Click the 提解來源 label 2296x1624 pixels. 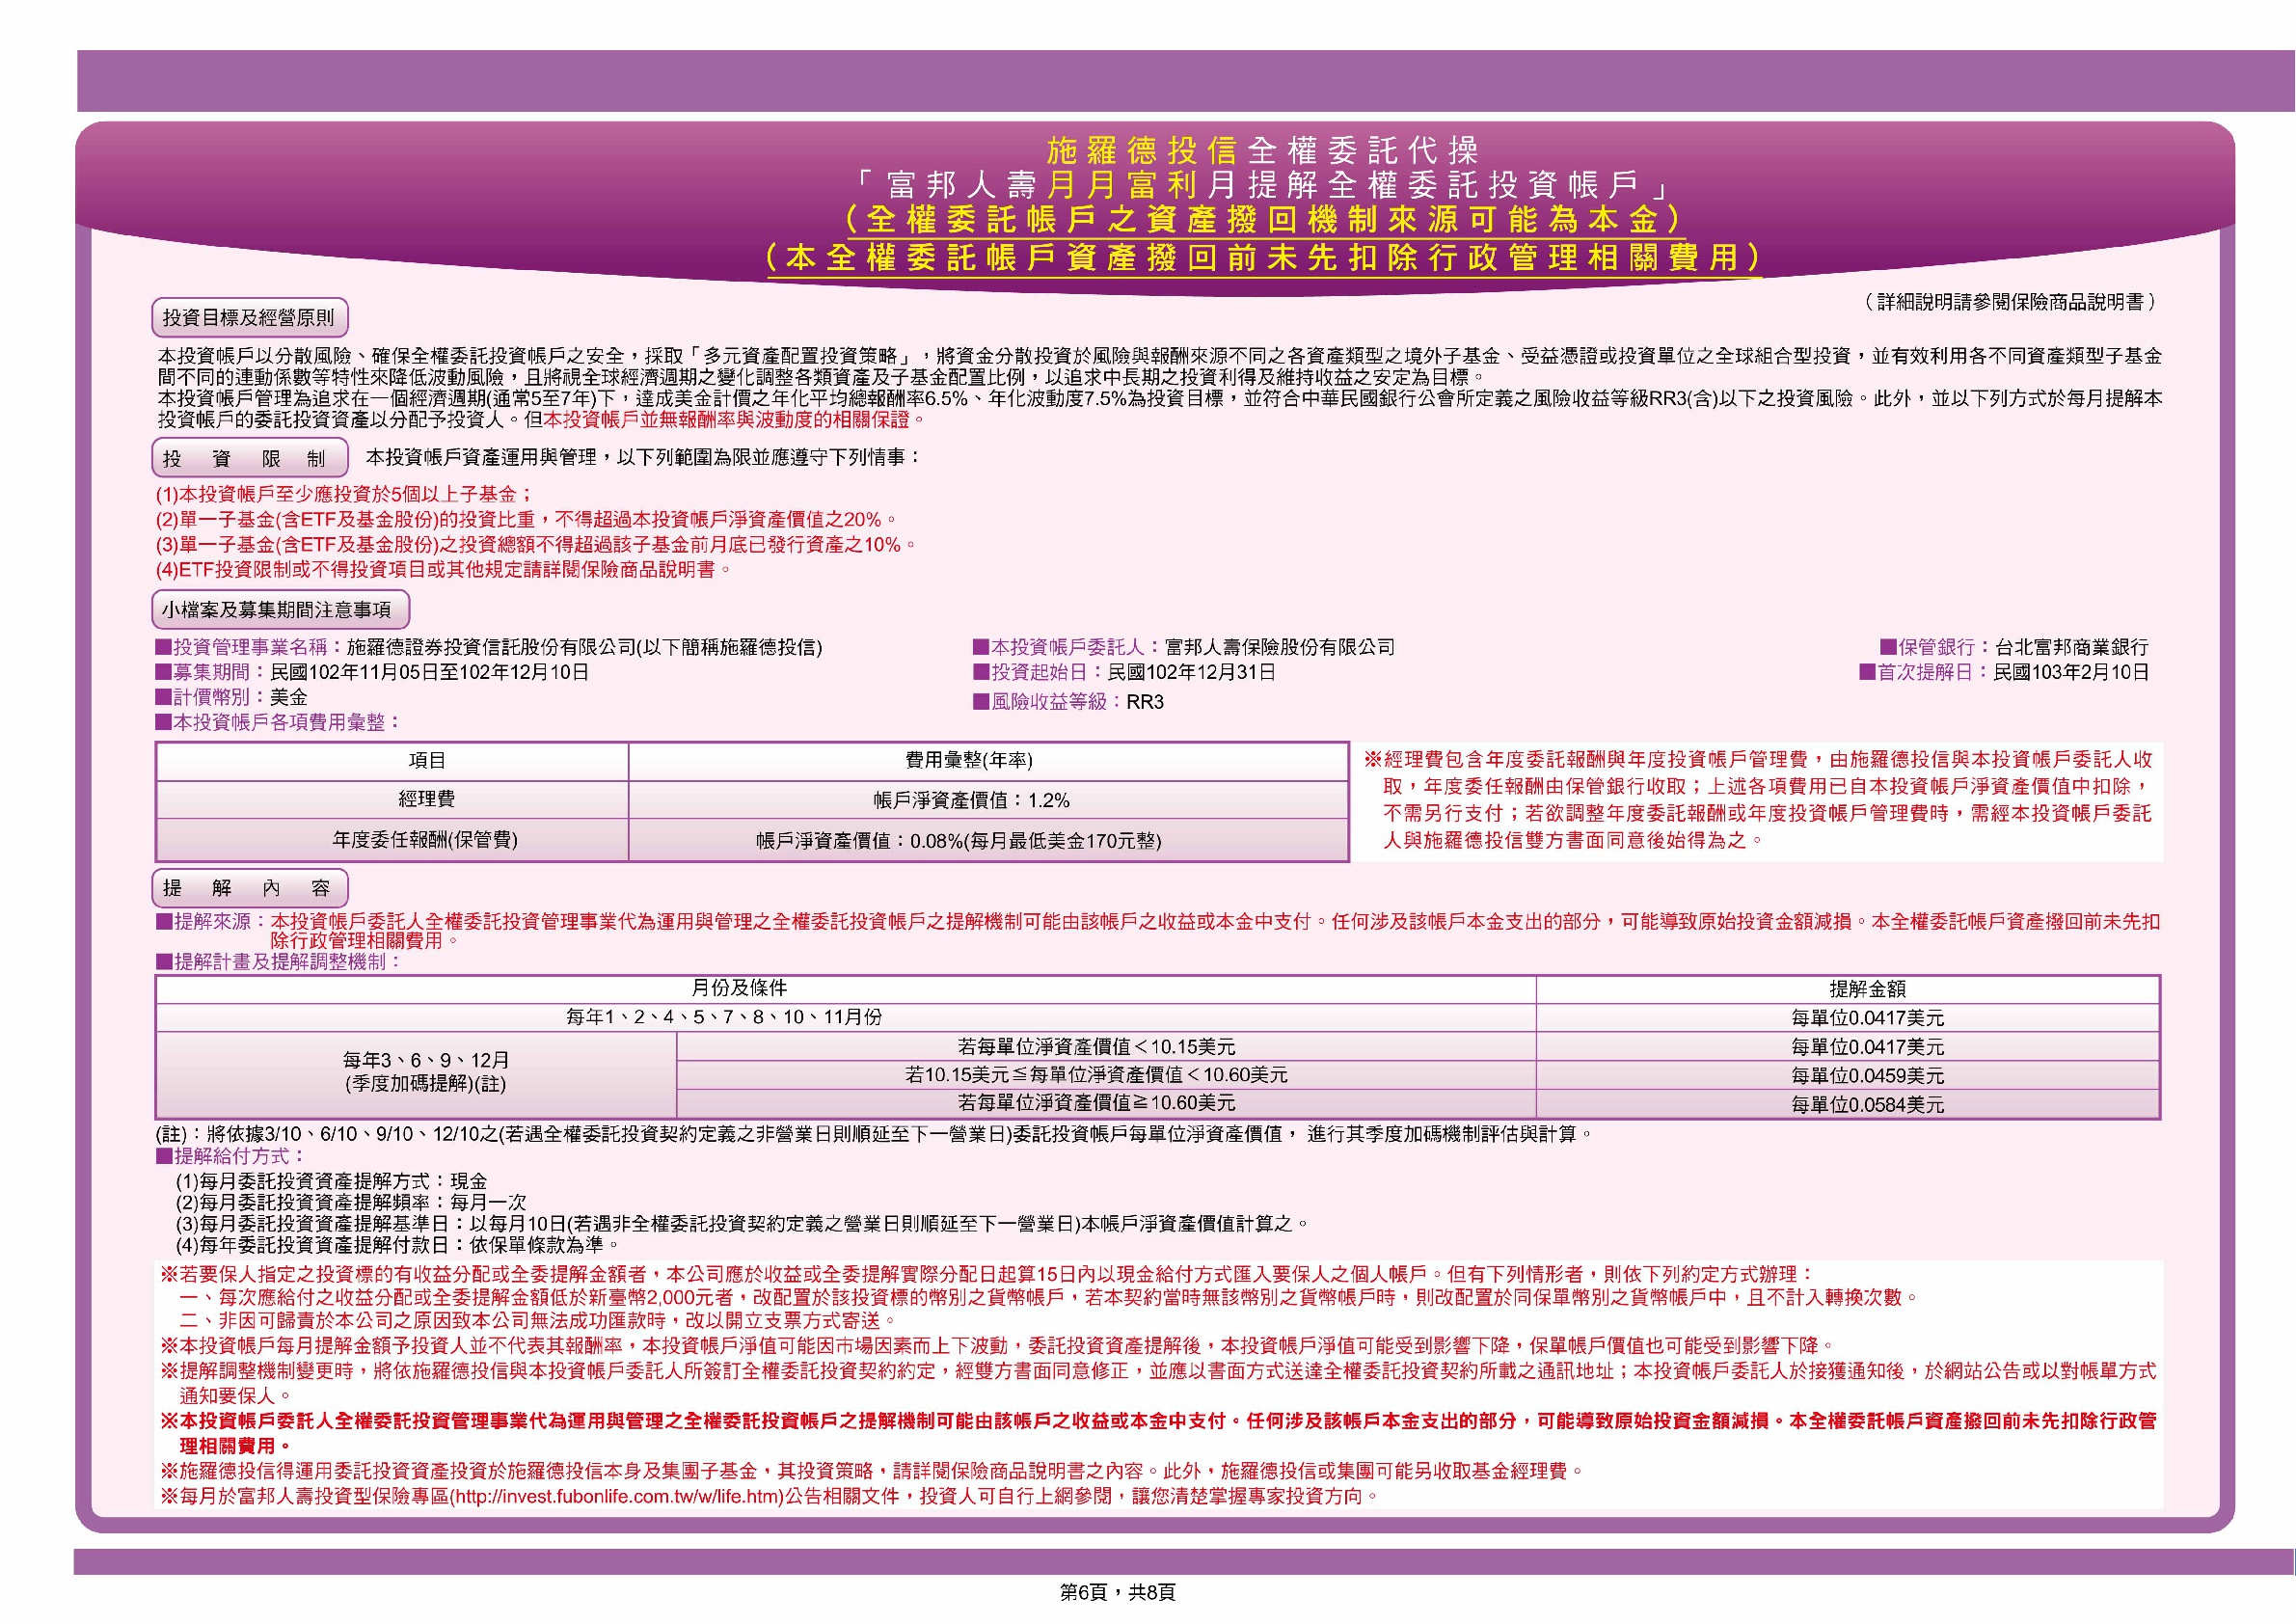[x=211, y=921]
